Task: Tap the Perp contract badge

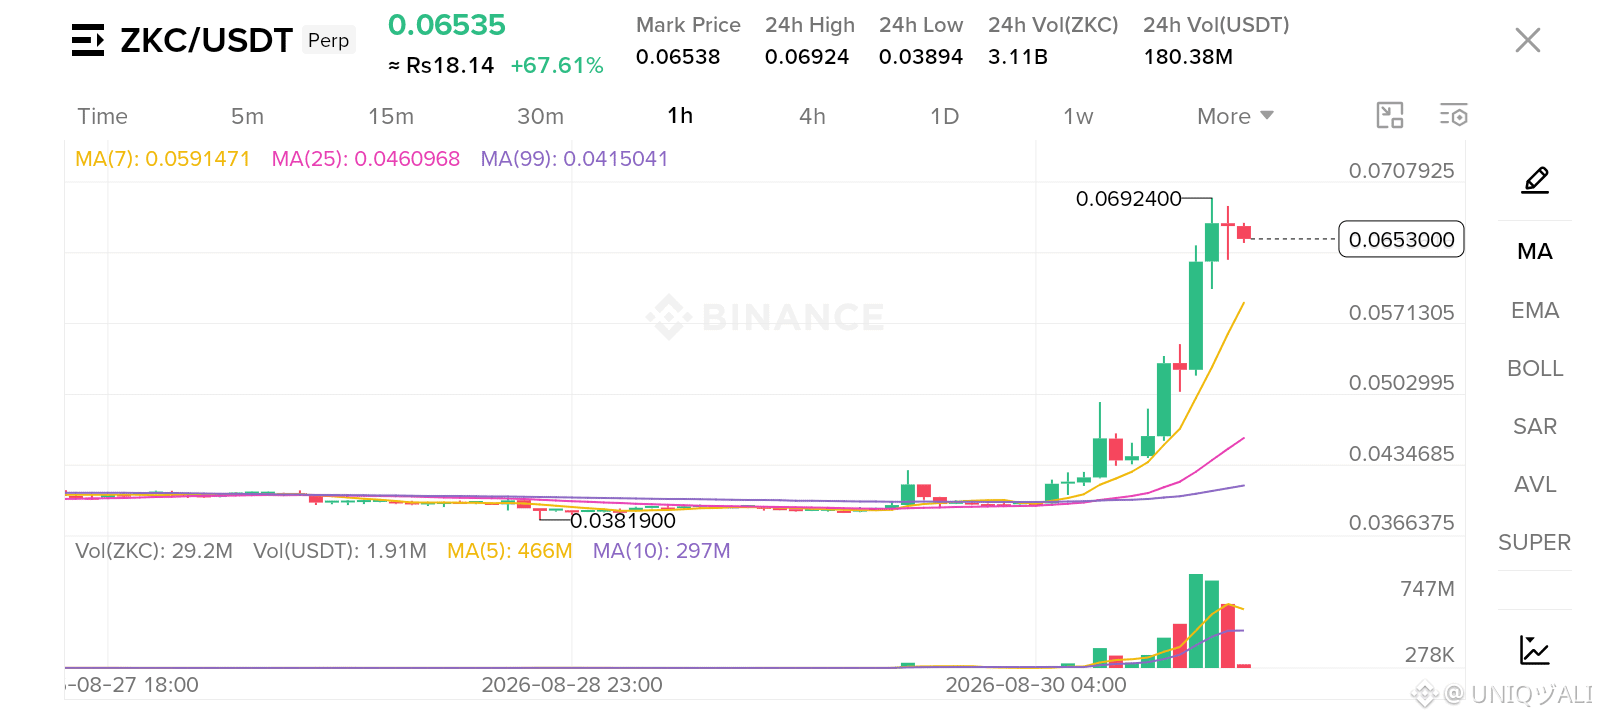Action: pos(328,40)
